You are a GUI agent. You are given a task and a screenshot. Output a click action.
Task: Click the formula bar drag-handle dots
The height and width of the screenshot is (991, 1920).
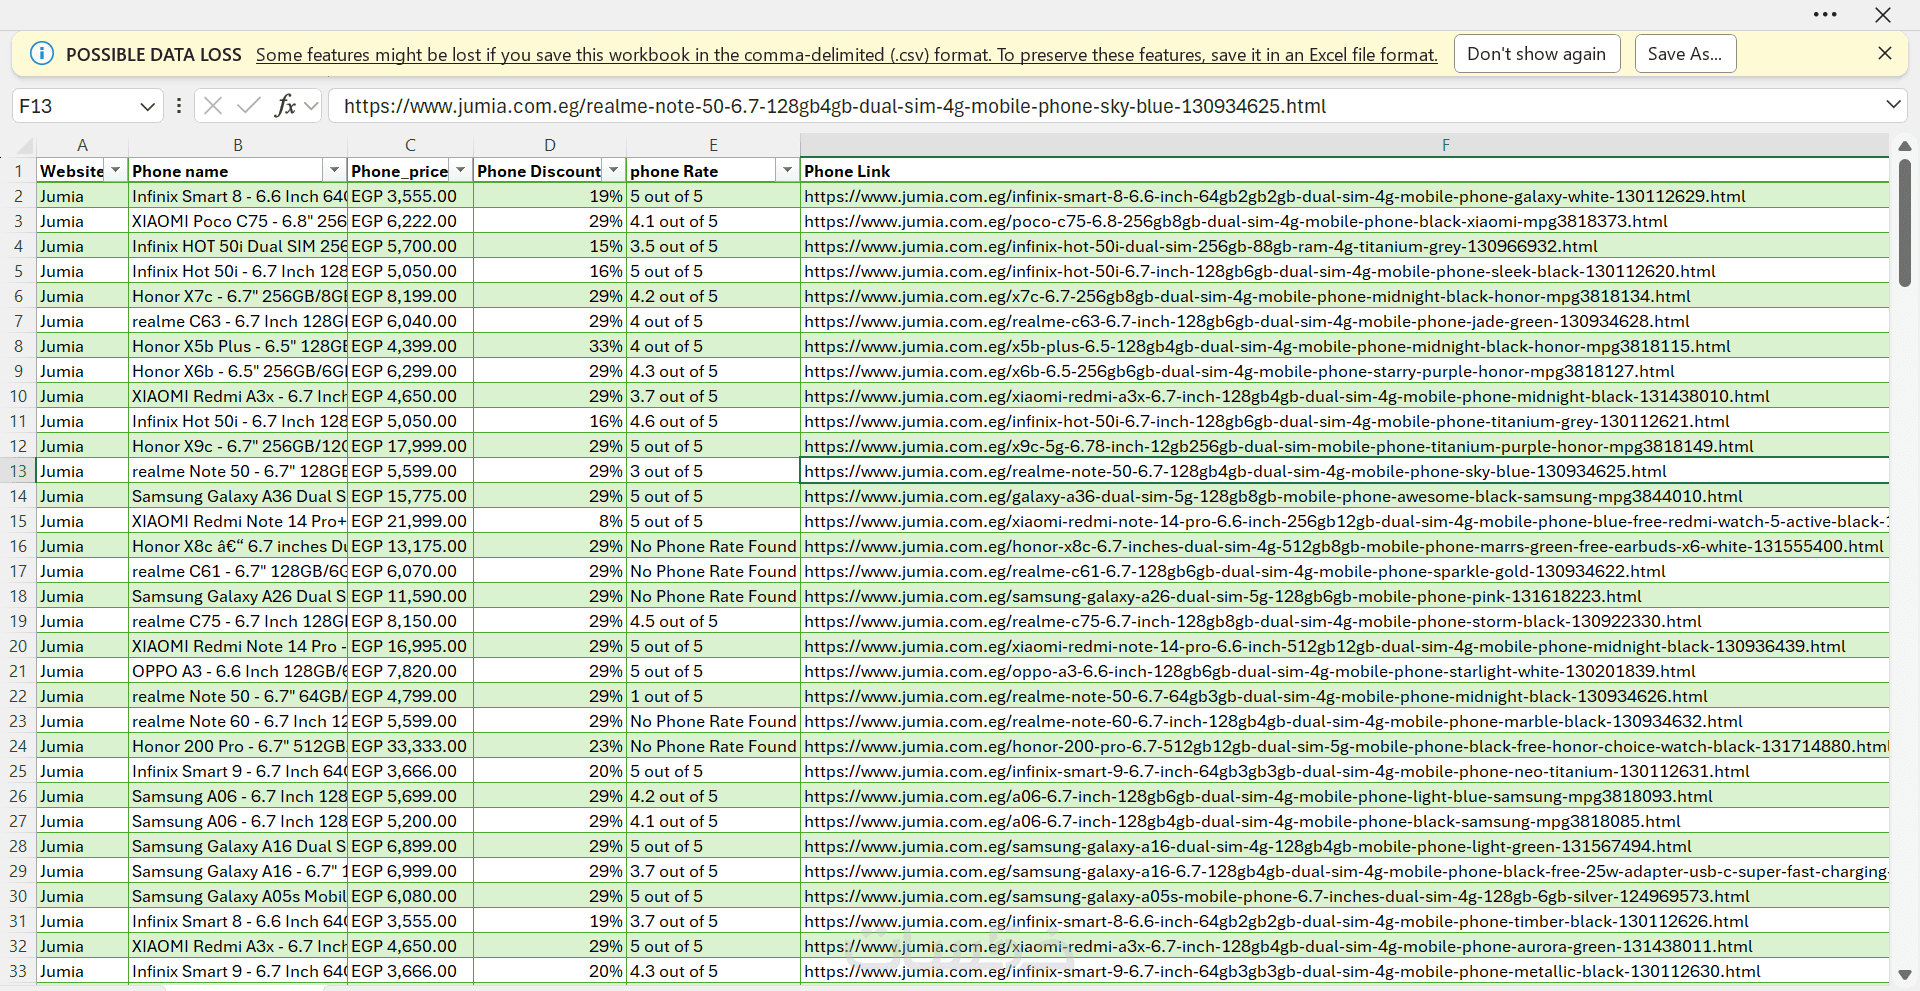(x=178, y=106)
